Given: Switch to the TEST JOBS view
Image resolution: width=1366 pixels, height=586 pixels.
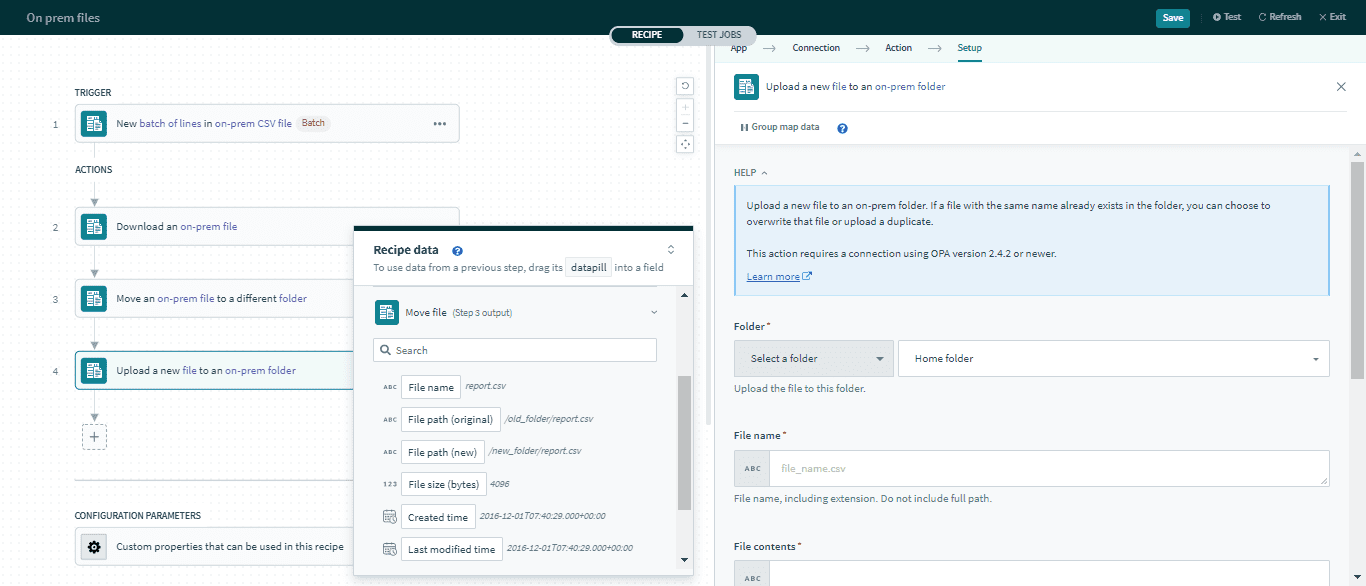Looking at the screenshot, I should click(720, 35).
